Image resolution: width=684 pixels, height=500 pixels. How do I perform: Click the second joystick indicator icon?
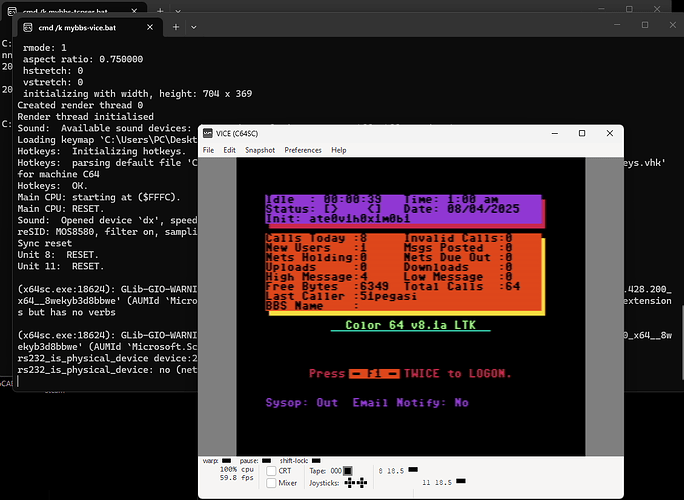[x=362, y=483]
